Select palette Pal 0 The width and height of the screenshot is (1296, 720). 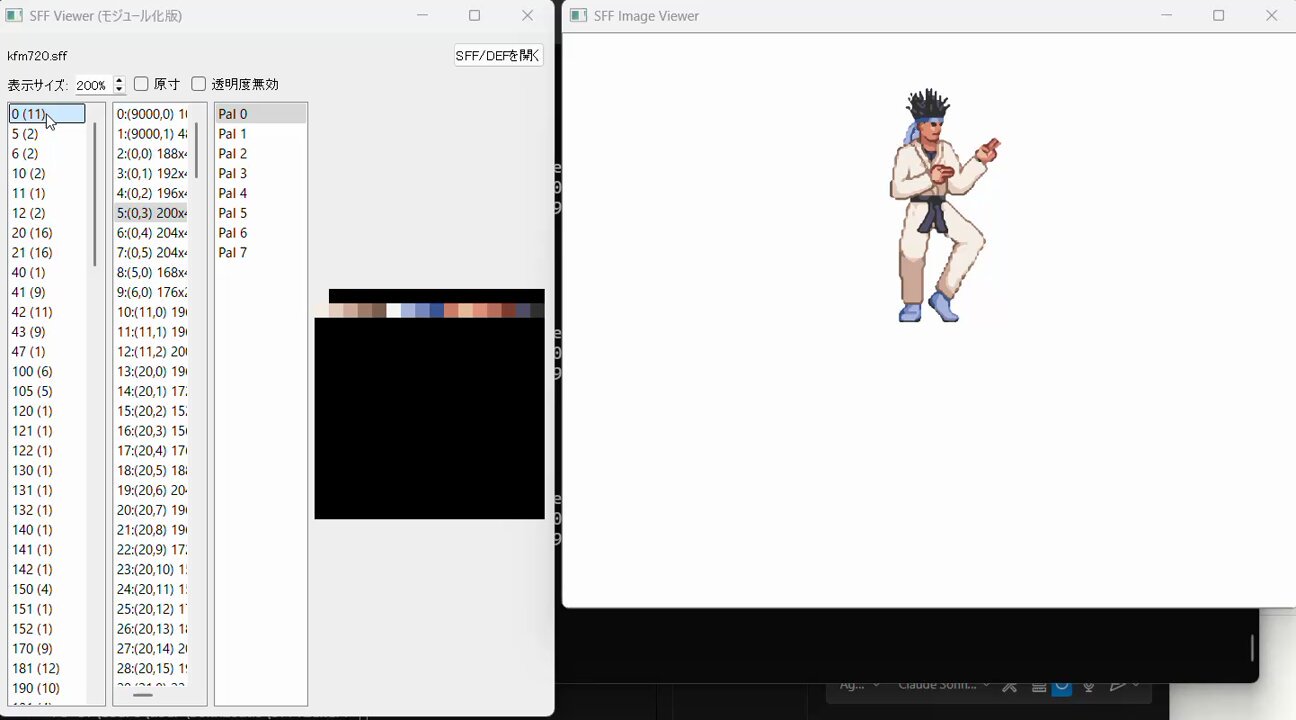(x=260, y=114)
